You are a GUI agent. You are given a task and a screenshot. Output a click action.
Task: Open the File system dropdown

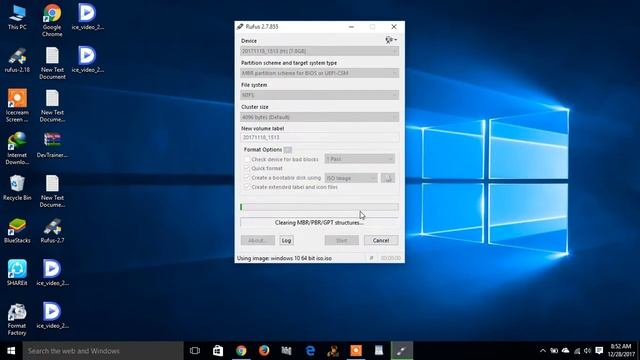pyautogui.click(x=320, y=95)
